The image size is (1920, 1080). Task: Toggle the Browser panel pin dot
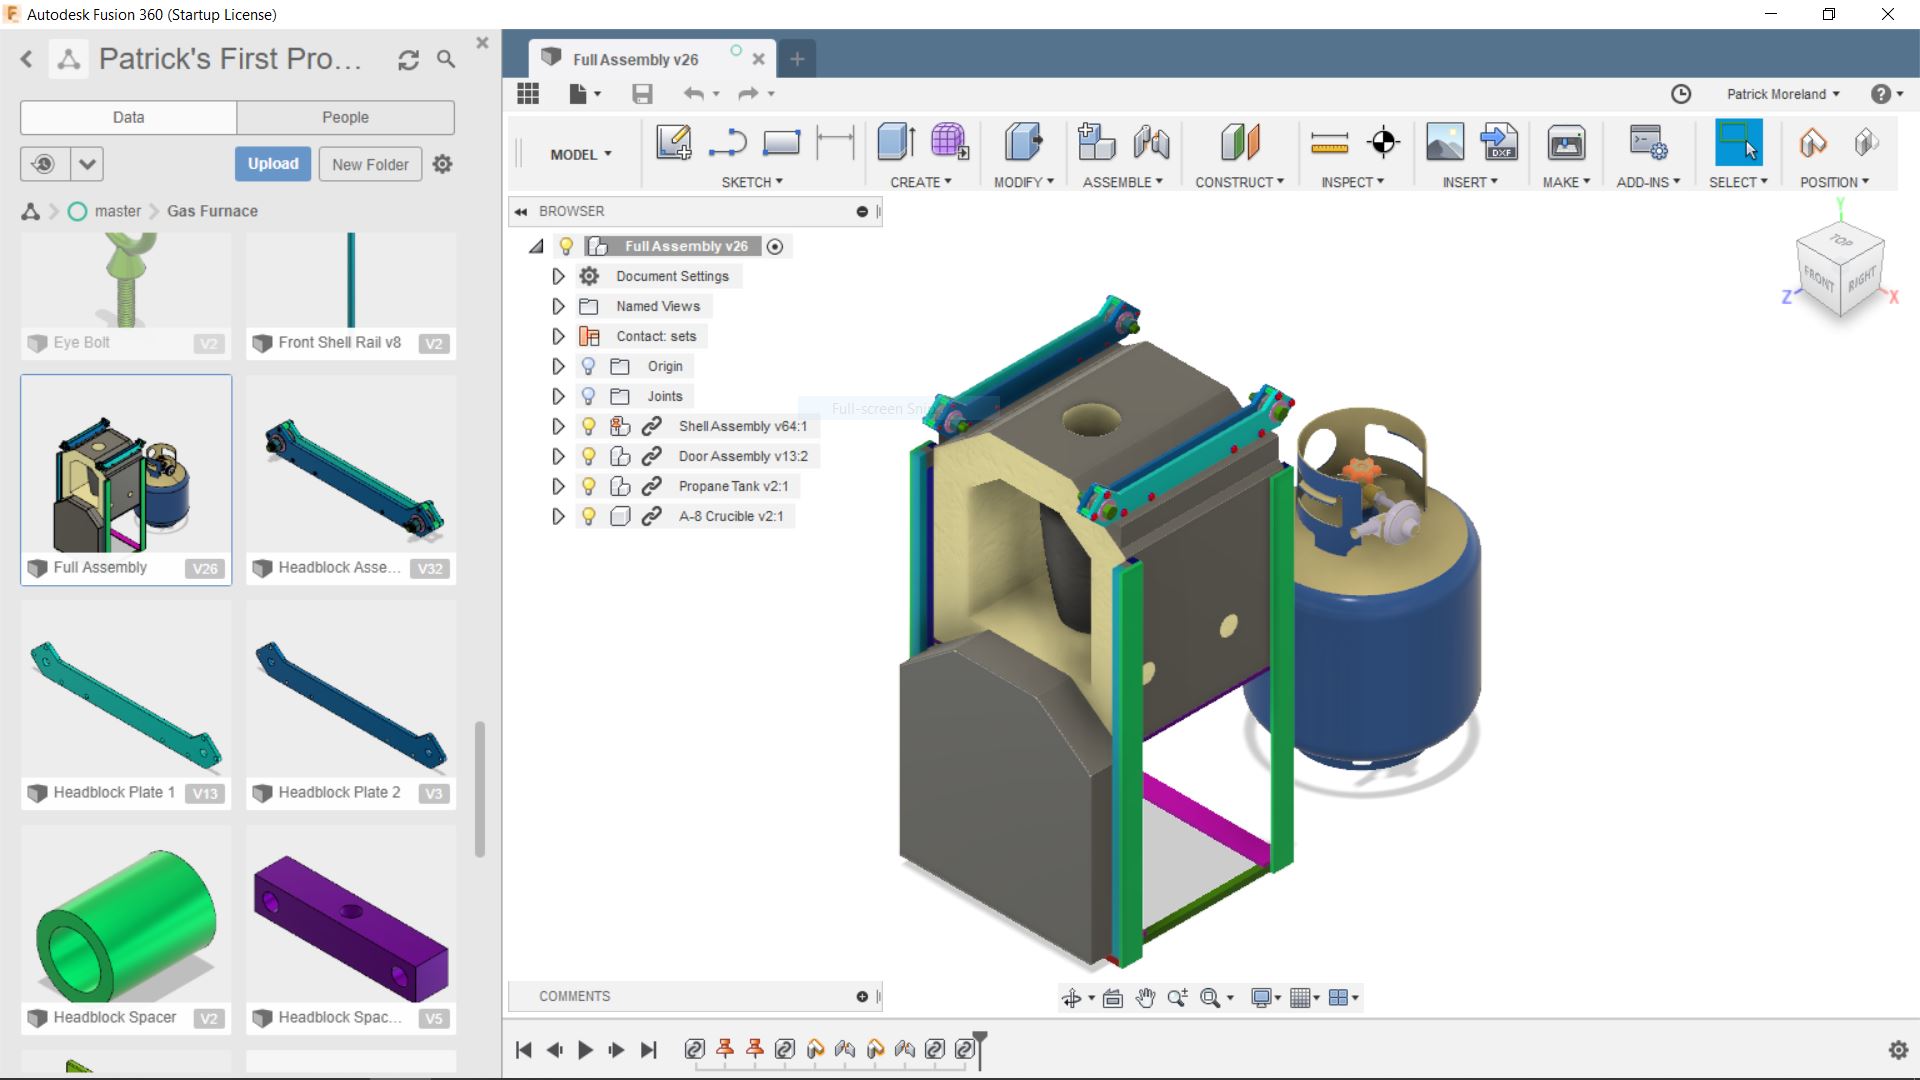click(x=862, y=211)
